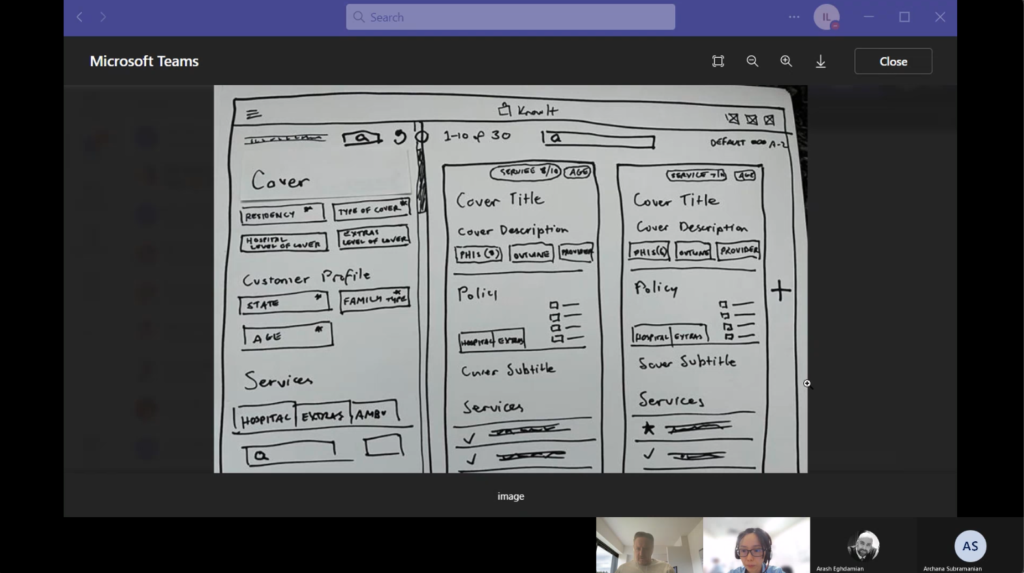Open the more options ellipsis menu
Image resolution: width=1024 pixels, height=573 pixels.
click(794, 17)
